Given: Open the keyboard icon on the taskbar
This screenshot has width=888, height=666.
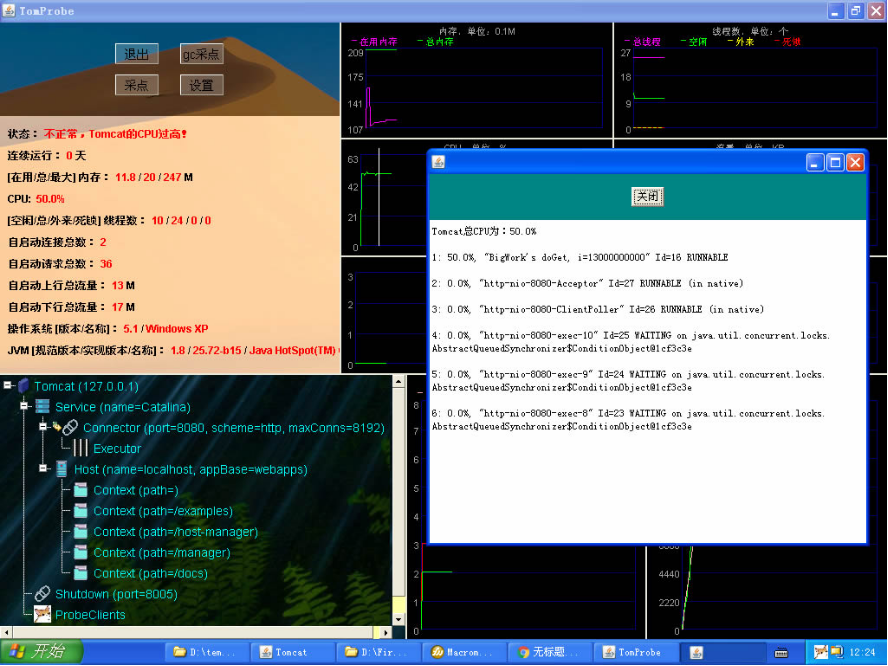Looking at the screenshot, I should pos(781,652).
